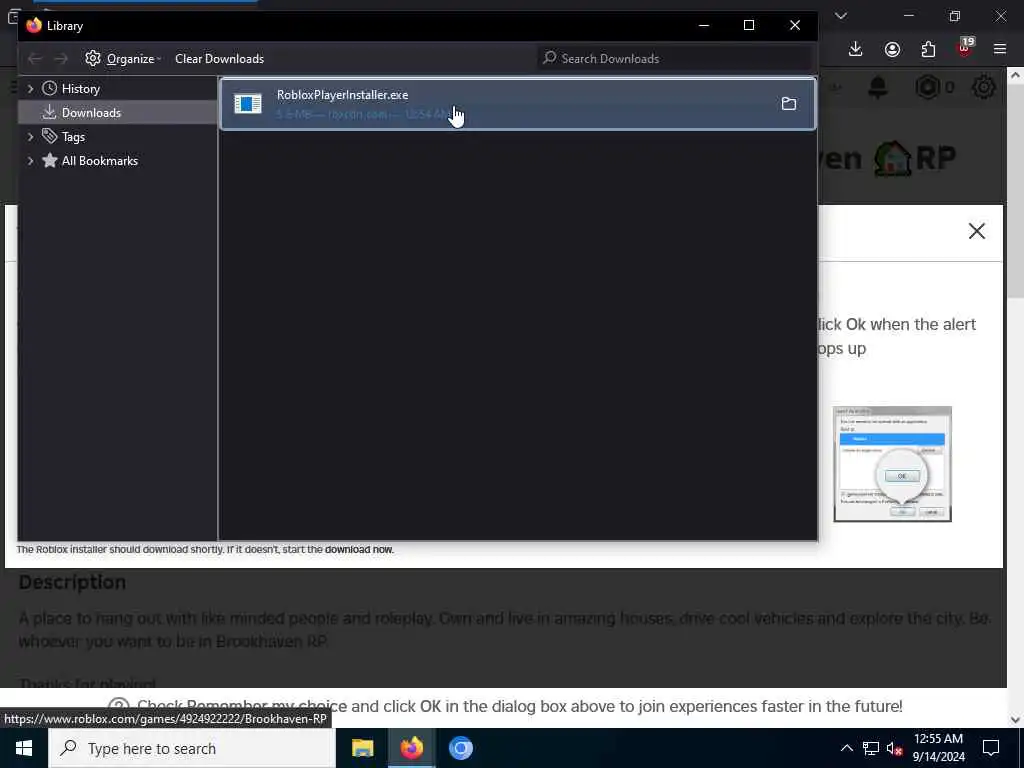Open clock showing 12:55 AM
Image resolution: width=1024 pixels, height=768 pixels.
pos(938,748)
